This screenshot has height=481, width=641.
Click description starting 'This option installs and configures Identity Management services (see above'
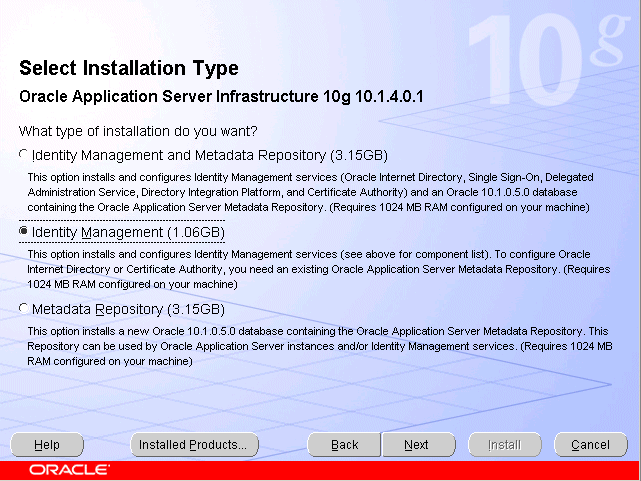319,269
